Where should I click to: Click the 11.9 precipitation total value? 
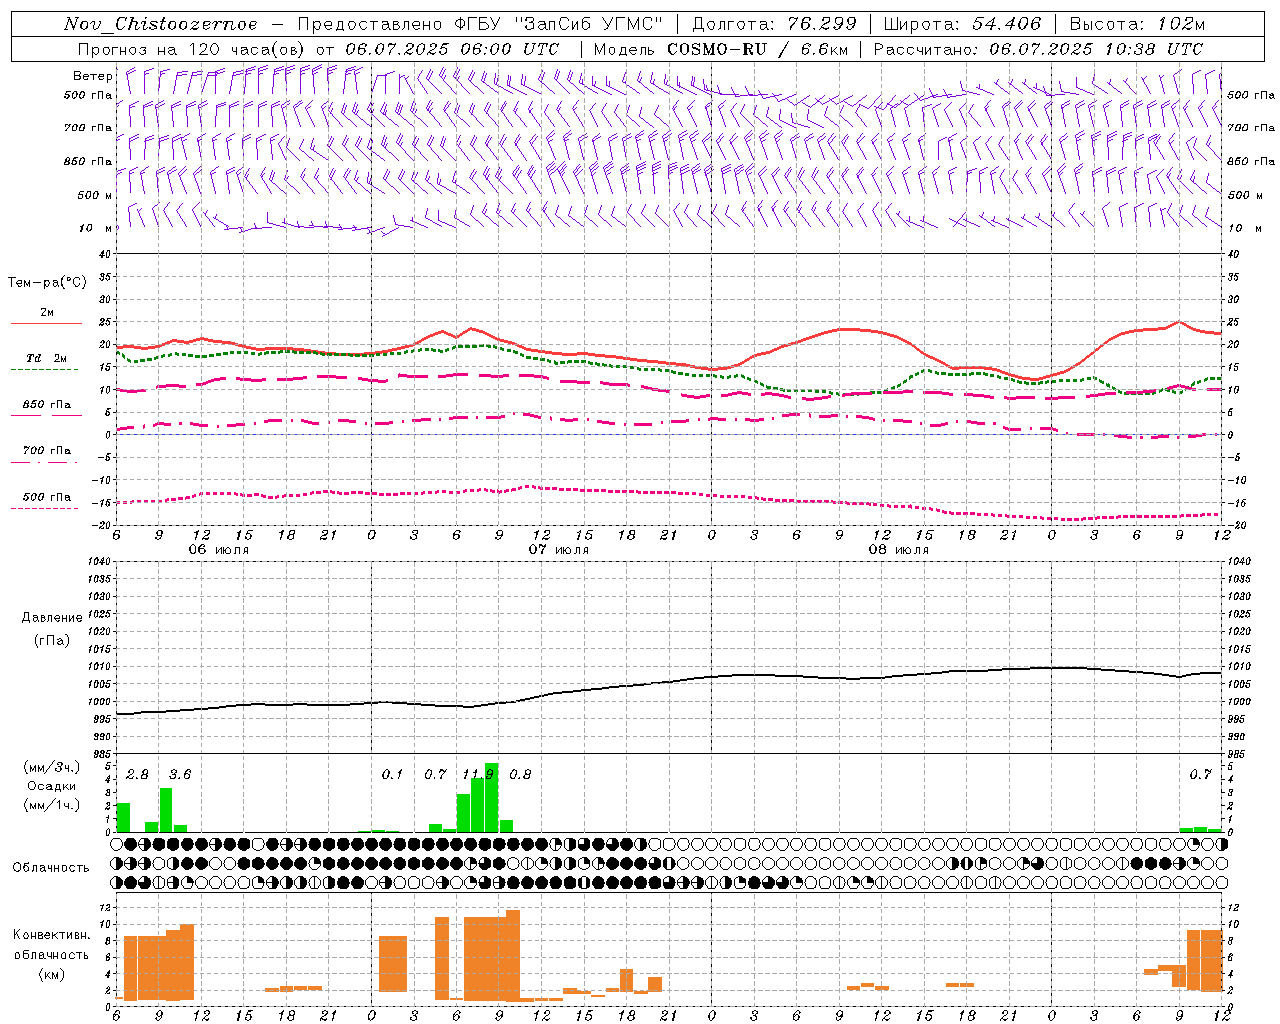[477, 775]
